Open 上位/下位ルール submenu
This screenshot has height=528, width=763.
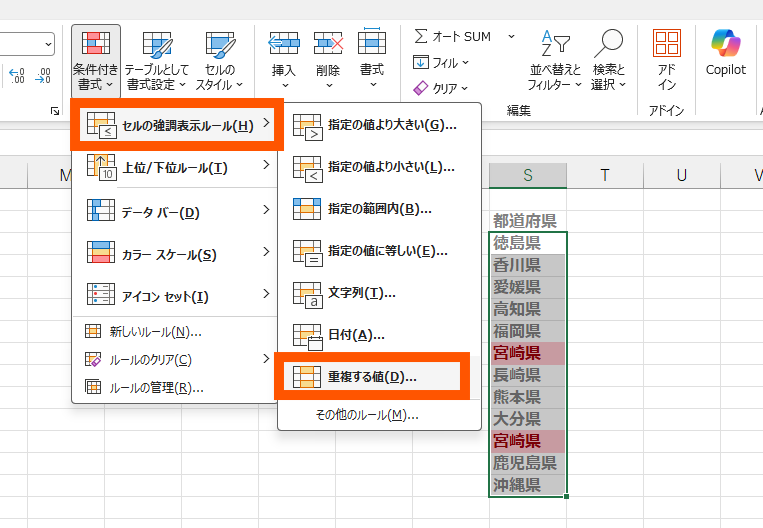click(177, 167)
